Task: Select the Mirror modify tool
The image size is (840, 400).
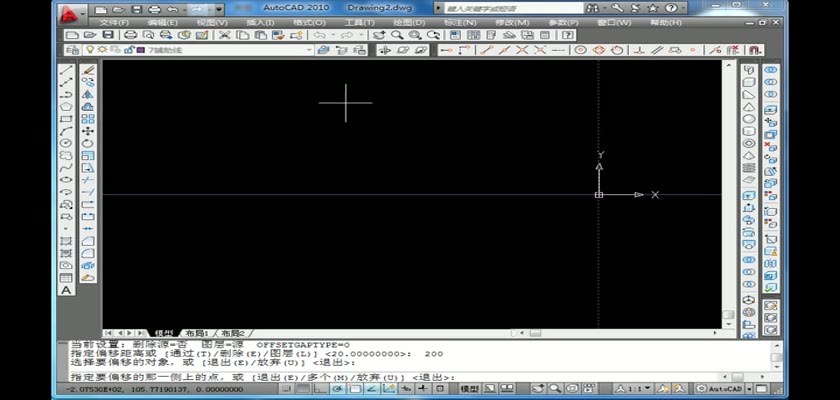Action: pyautogui.click(x=88, y=94)
